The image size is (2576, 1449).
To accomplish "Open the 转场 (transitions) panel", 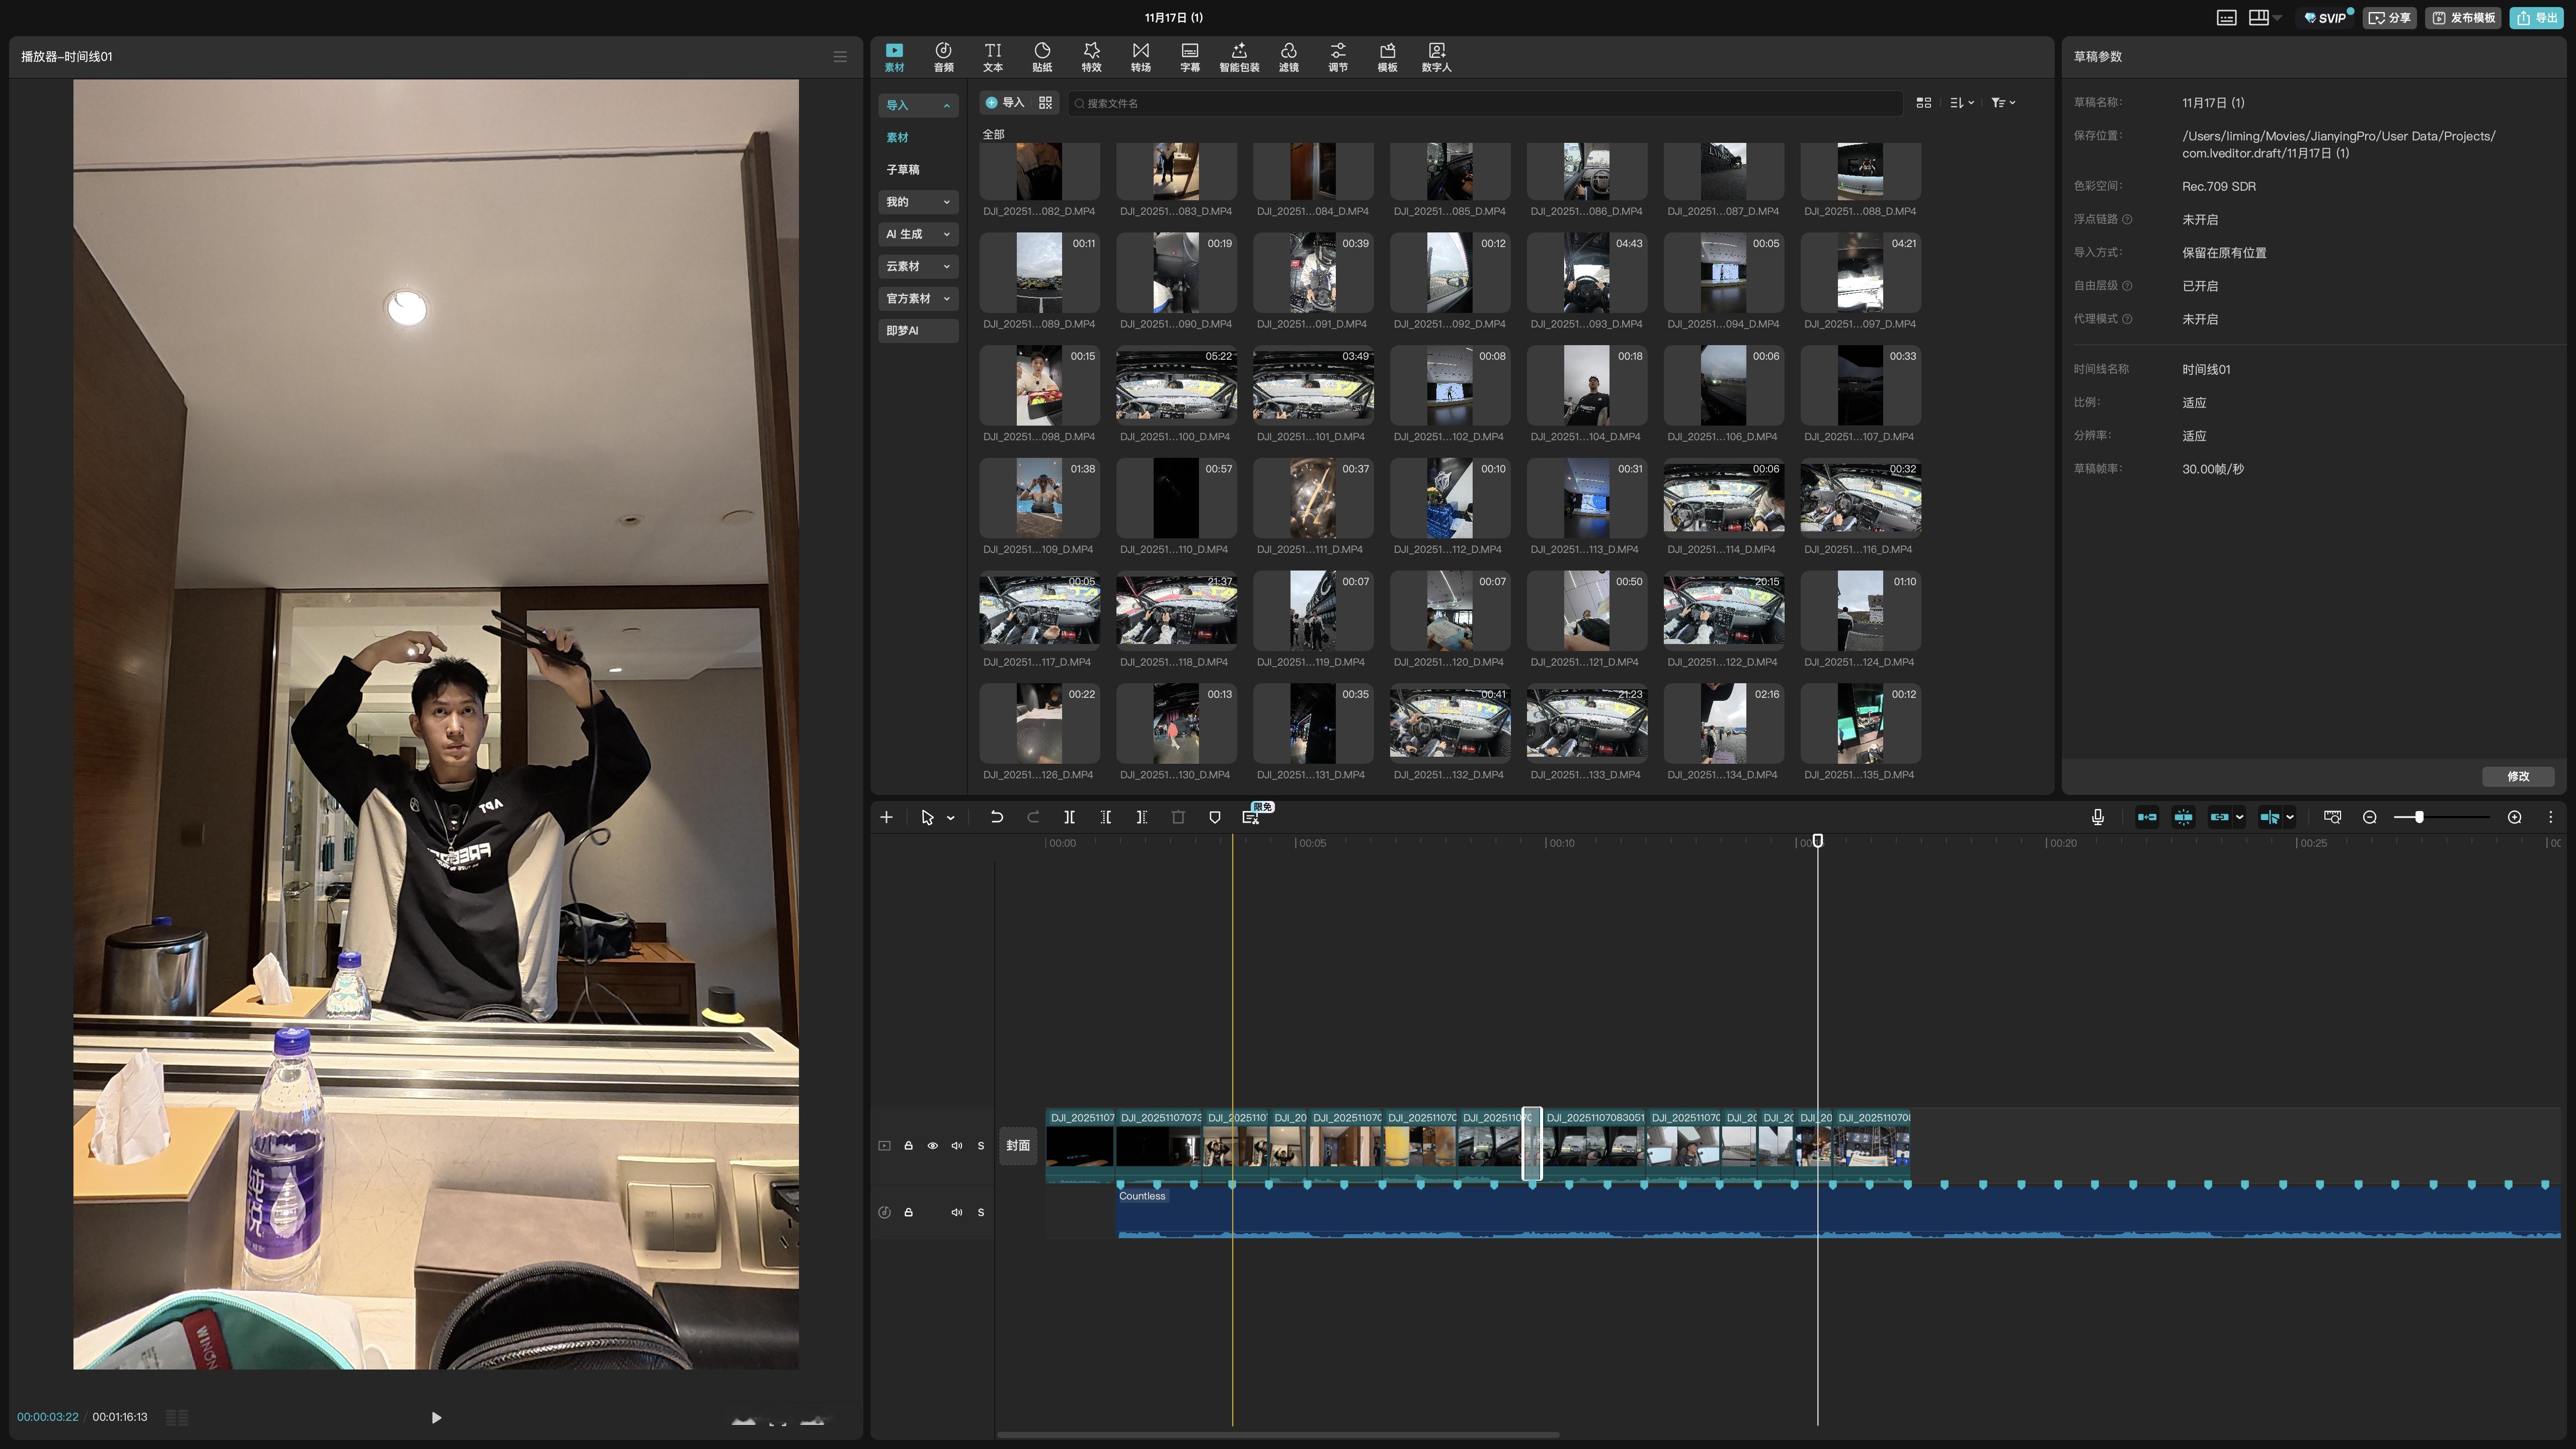I will (x=1140, y=56).
